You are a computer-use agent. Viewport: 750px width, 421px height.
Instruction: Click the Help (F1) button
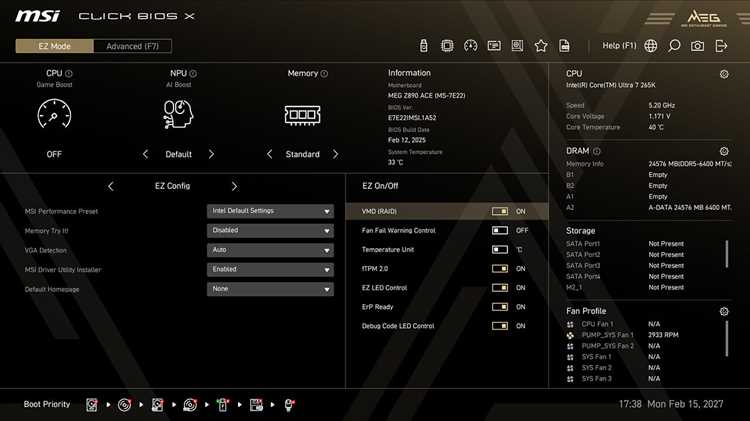tap(619, 45)
